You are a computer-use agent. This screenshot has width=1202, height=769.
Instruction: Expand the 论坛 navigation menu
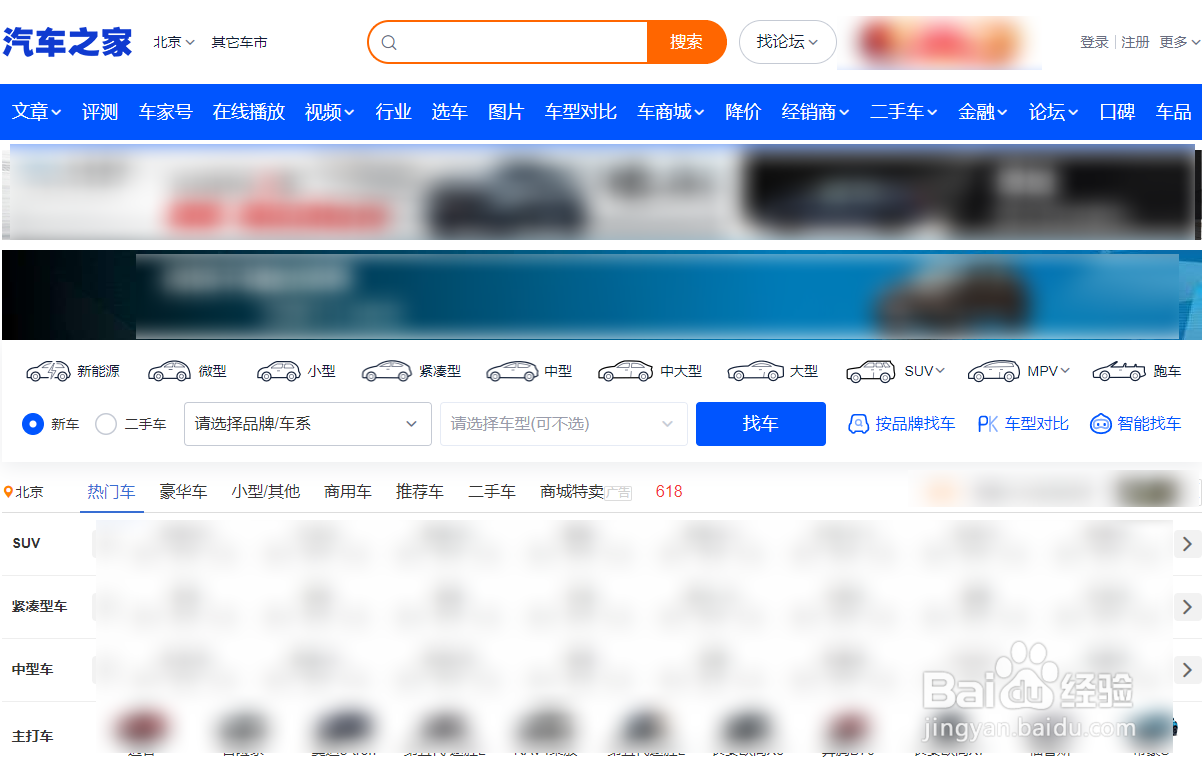pyautogui.click(x=1054, y=112)
